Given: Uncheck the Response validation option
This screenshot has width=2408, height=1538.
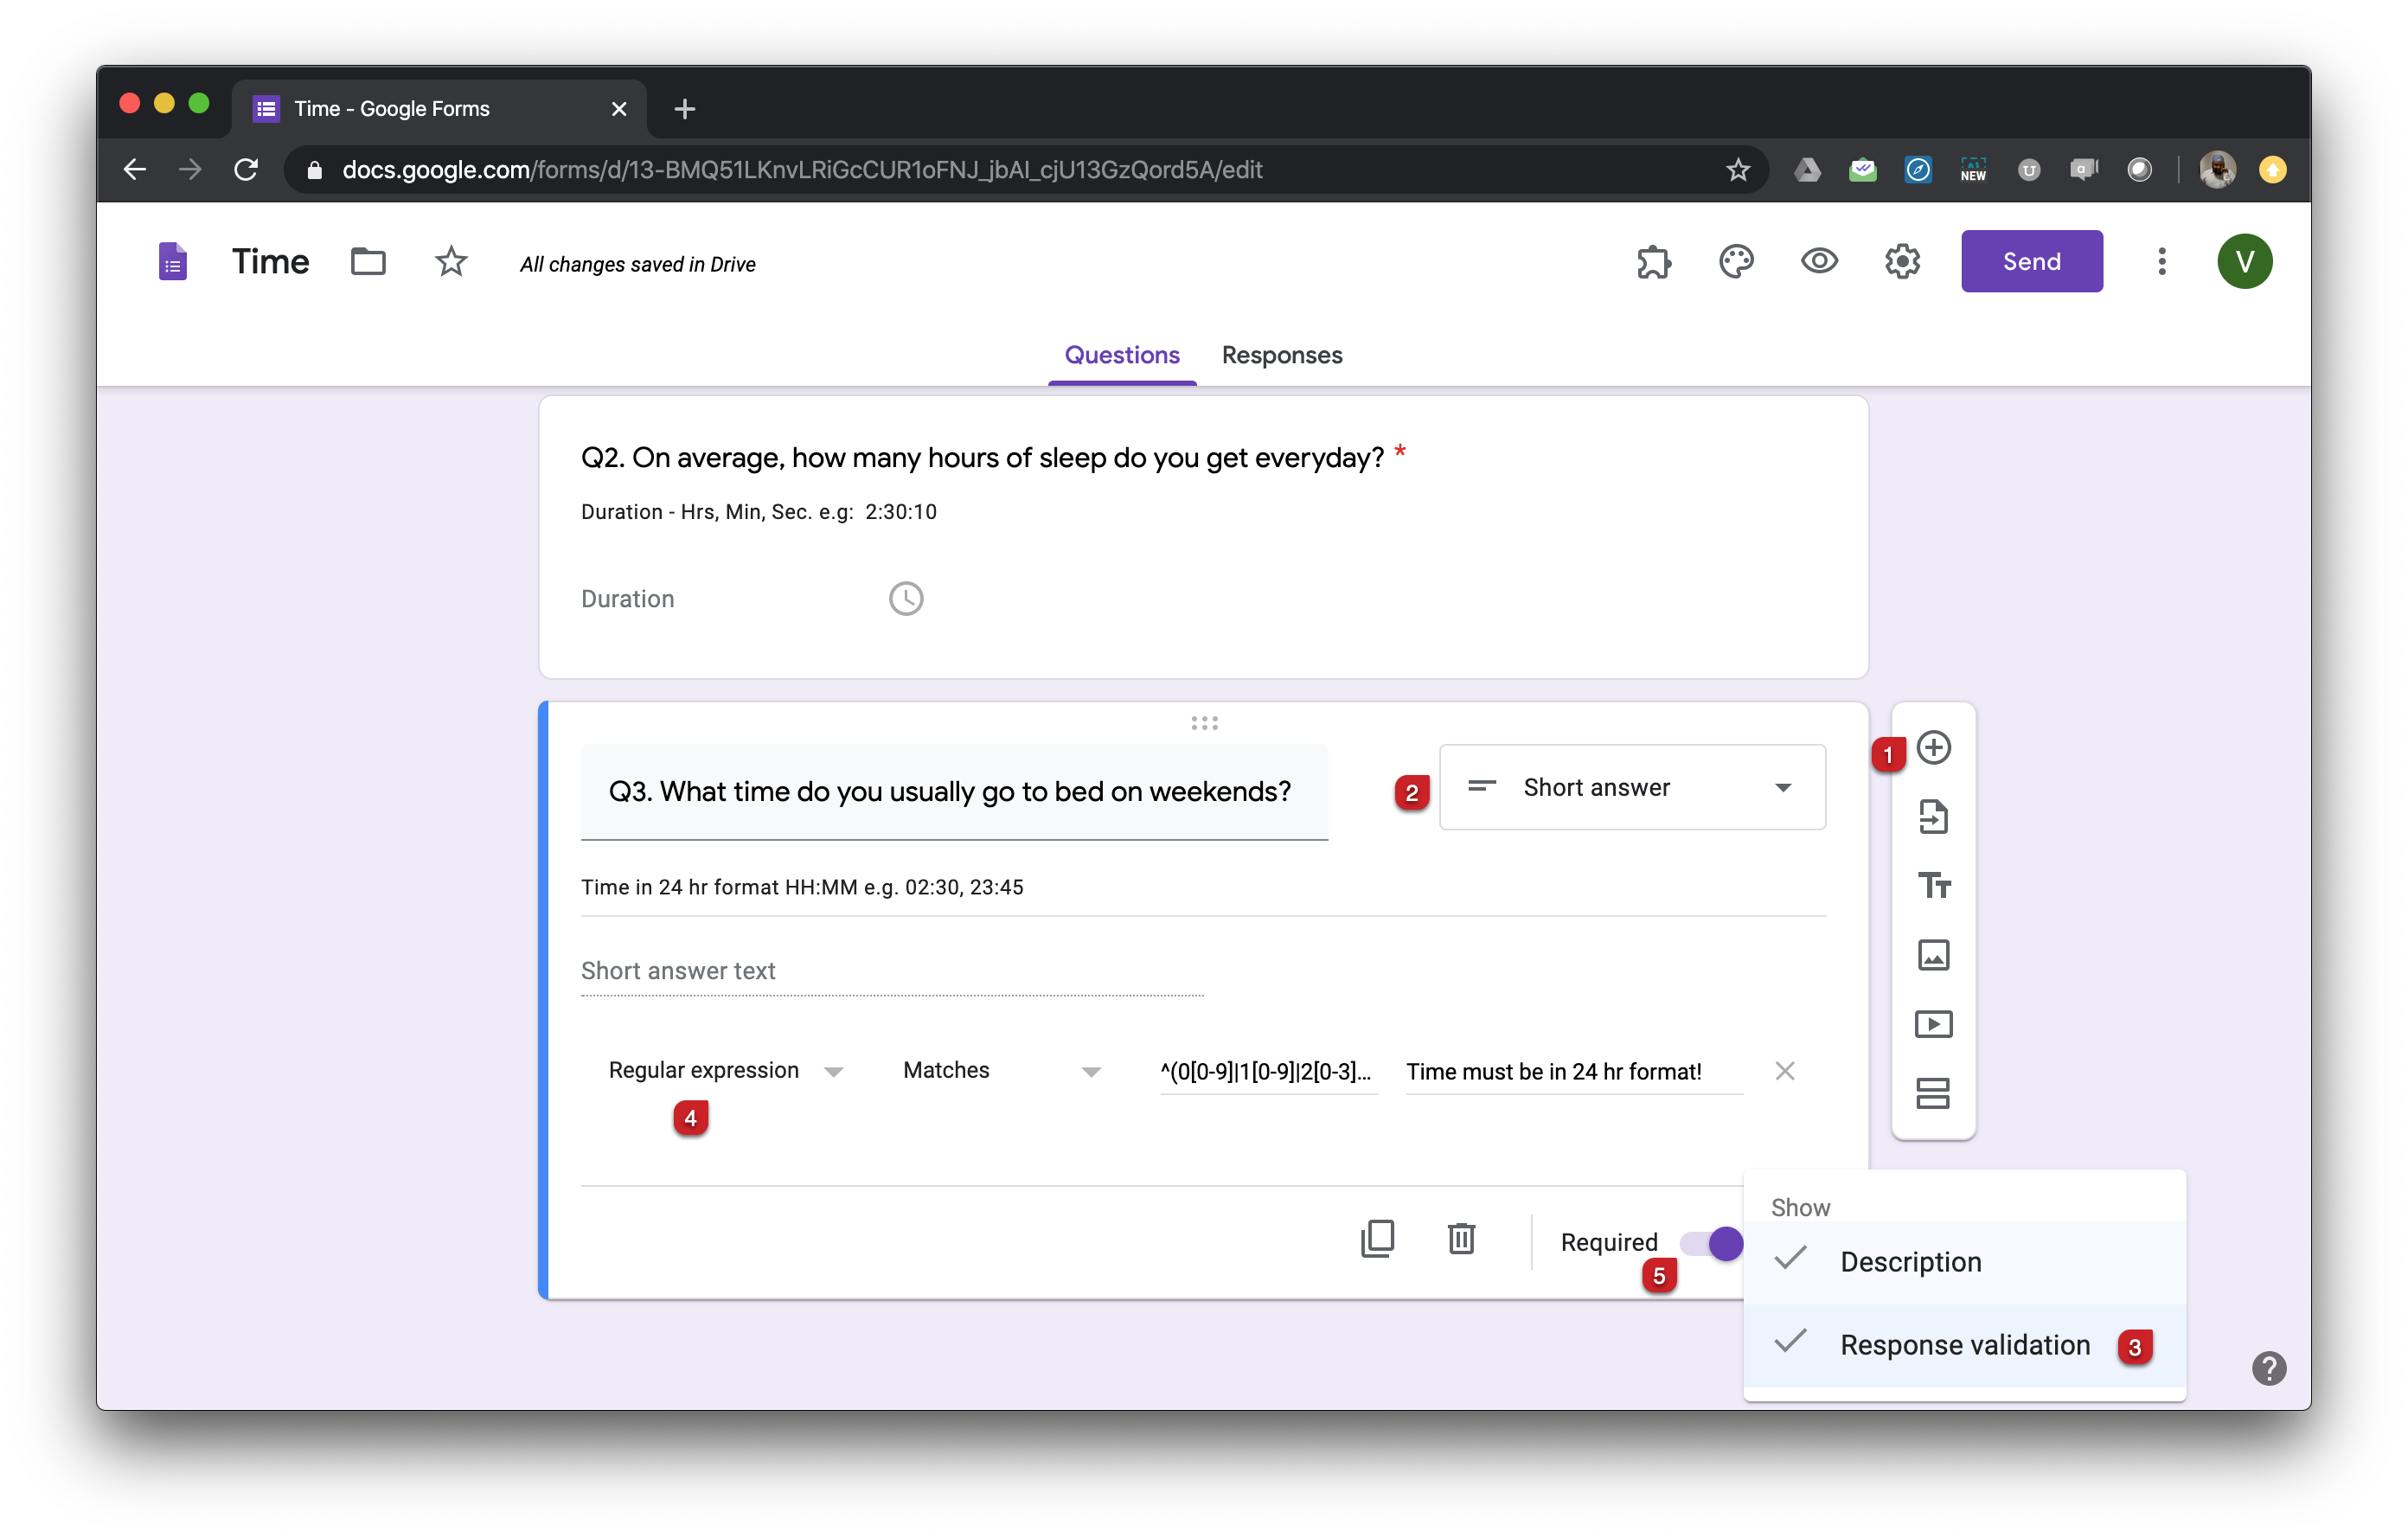Looking at the screenshot, I should pos(1963,1345).
